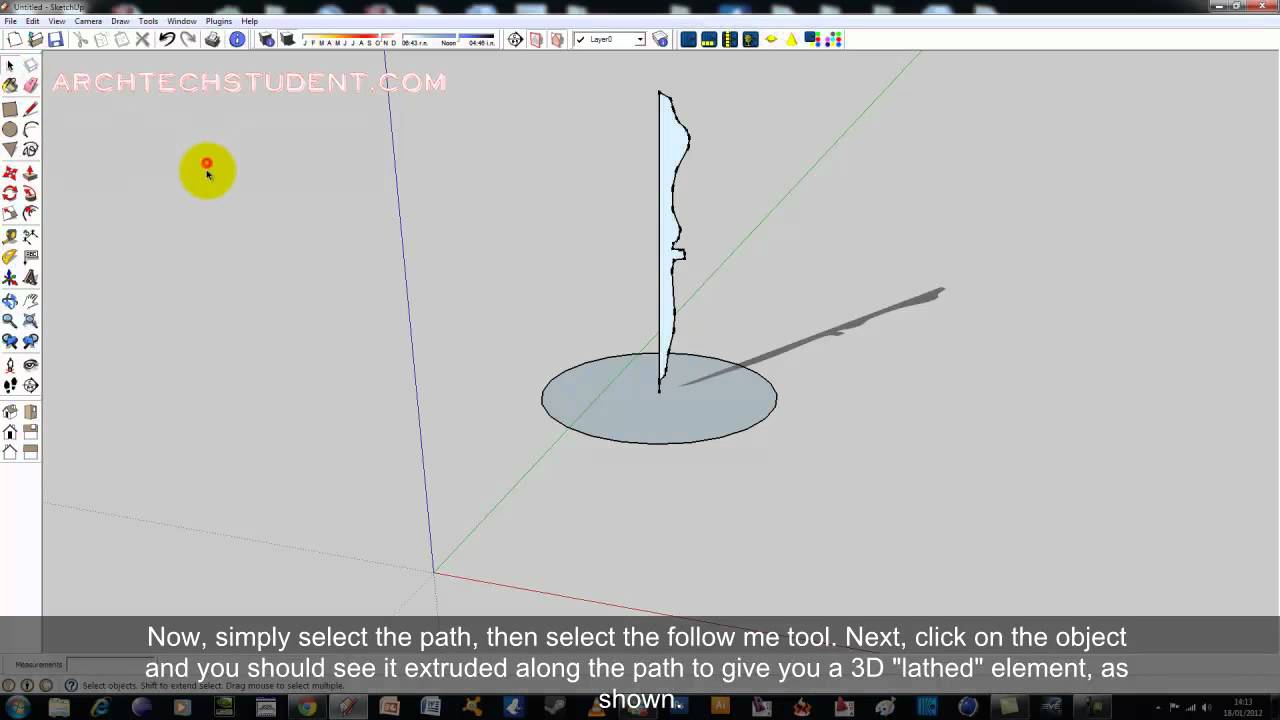Click the Undo arrow icon
The width and height of the screenshot is (1280, 720).
[167, 40]
